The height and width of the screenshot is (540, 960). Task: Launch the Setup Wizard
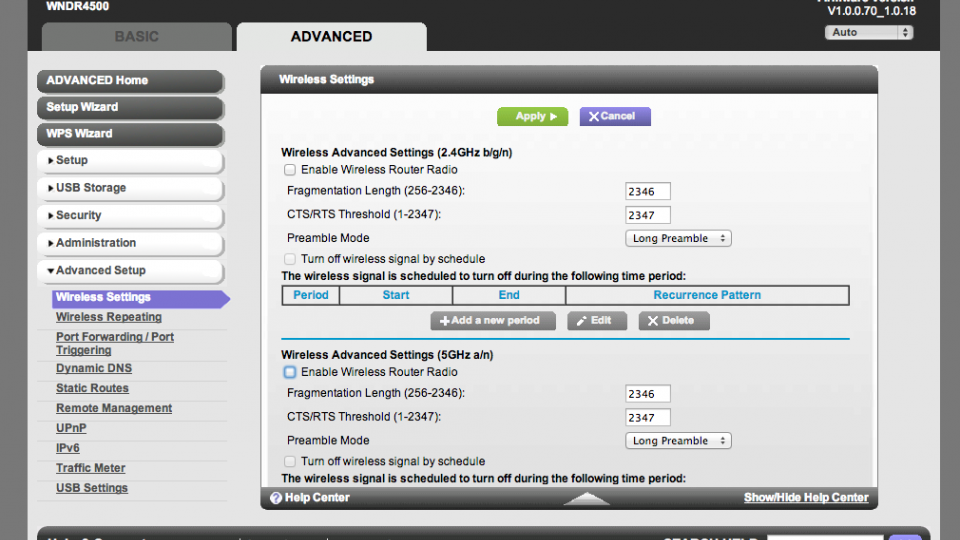tap(130, 107)
